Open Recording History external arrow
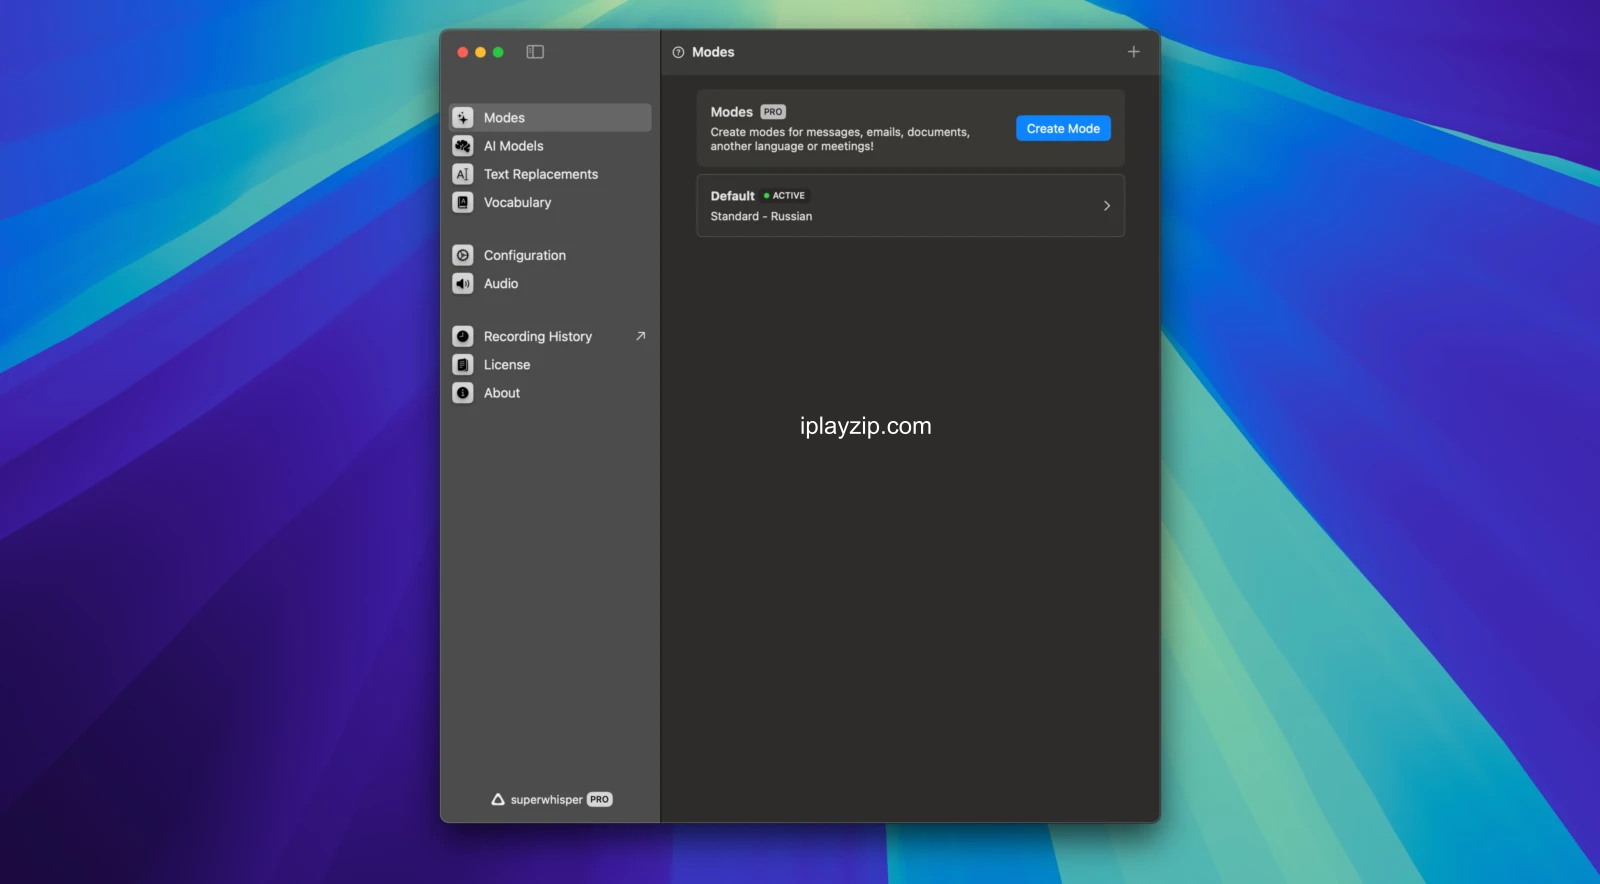This screenshot has height=884, width=1600. (x=641, y=336)
